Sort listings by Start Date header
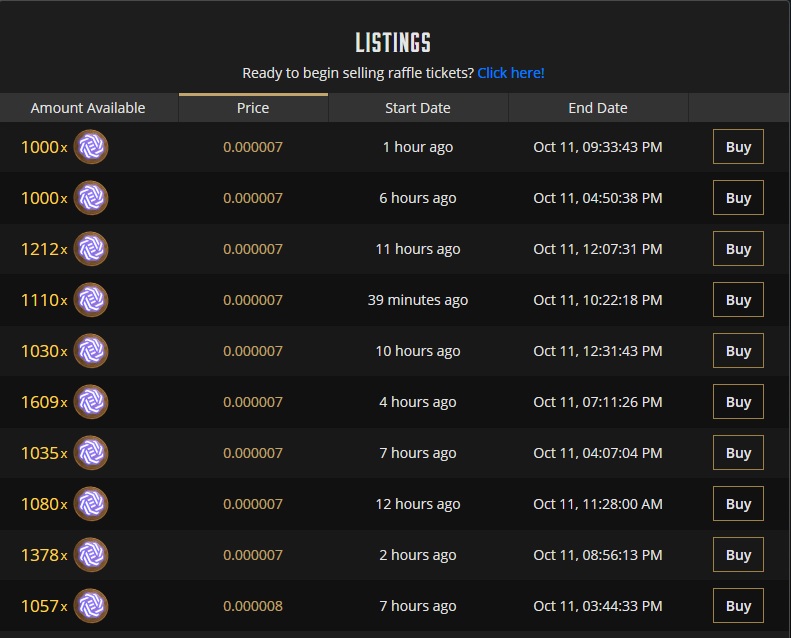Viewport: 791px width, 638px height. click(417, 108)
